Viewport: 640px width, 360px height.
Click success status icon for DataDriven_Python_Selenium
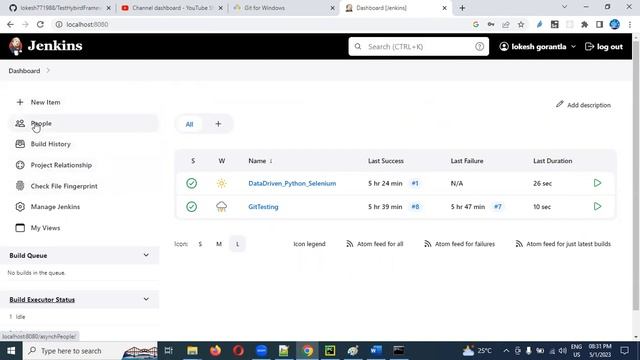(191, 183)
